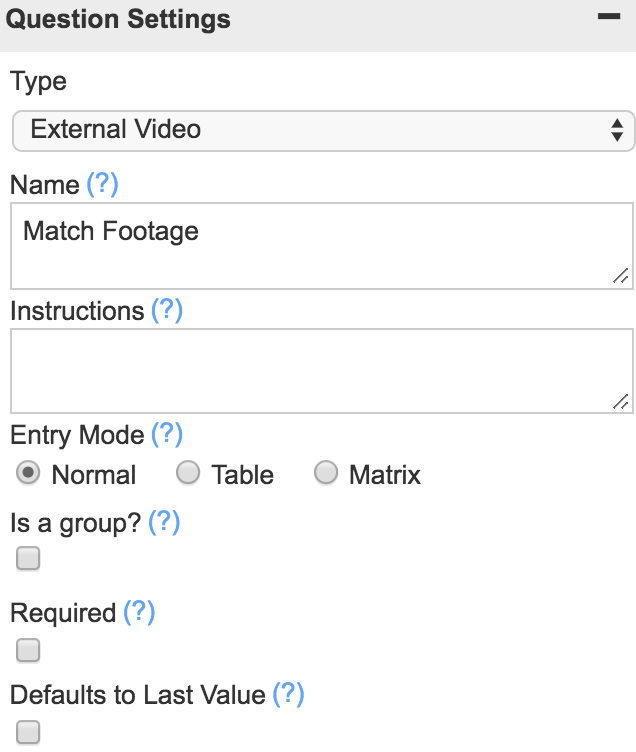Open the Defaults to Last Value help icon
The image size is (636, 752).
(x=288, y=694)
